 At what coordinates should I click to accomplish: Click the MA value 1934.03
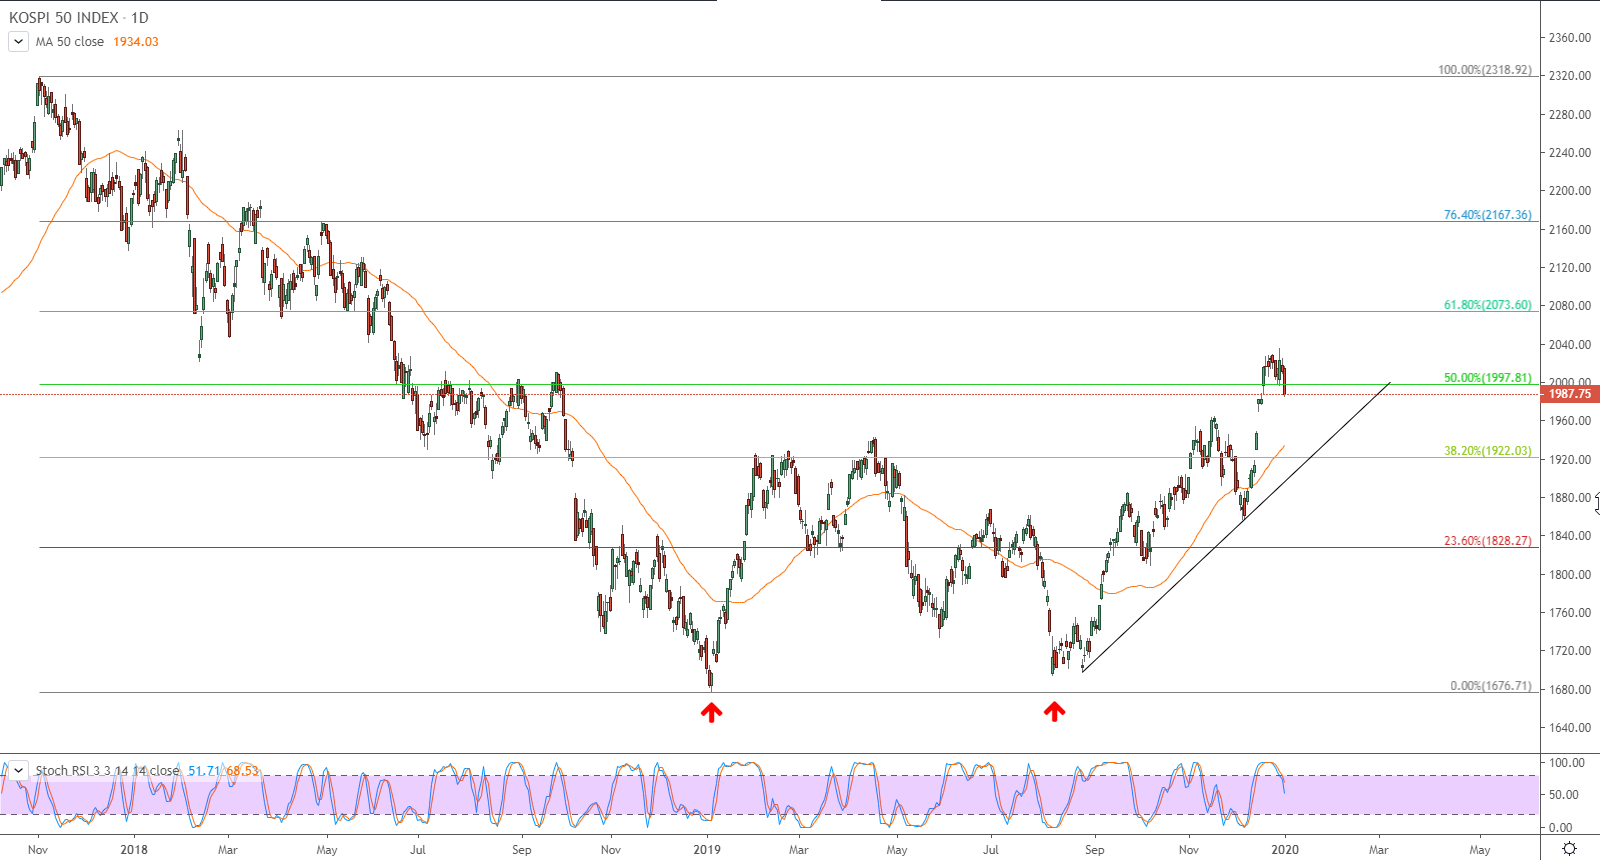coord(136,42)
